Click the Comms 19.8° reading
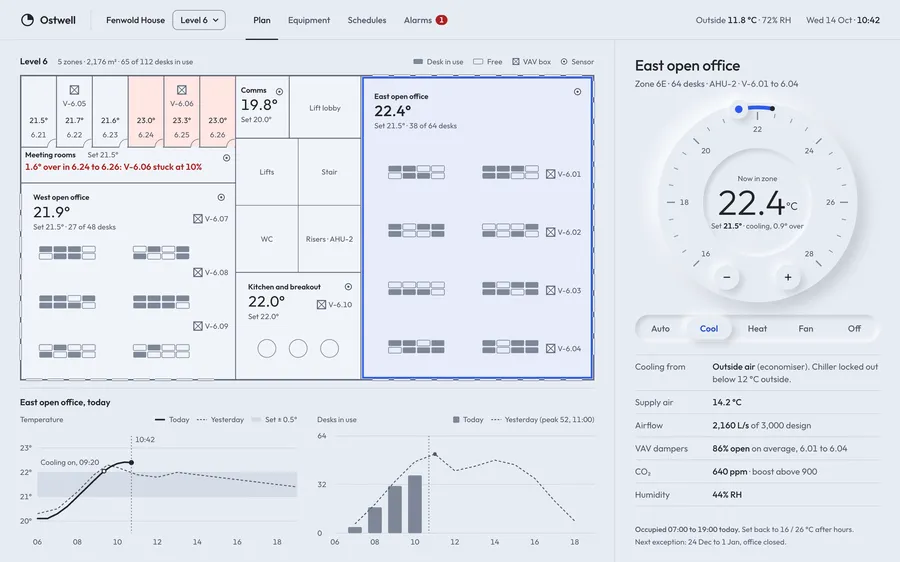 259,105
